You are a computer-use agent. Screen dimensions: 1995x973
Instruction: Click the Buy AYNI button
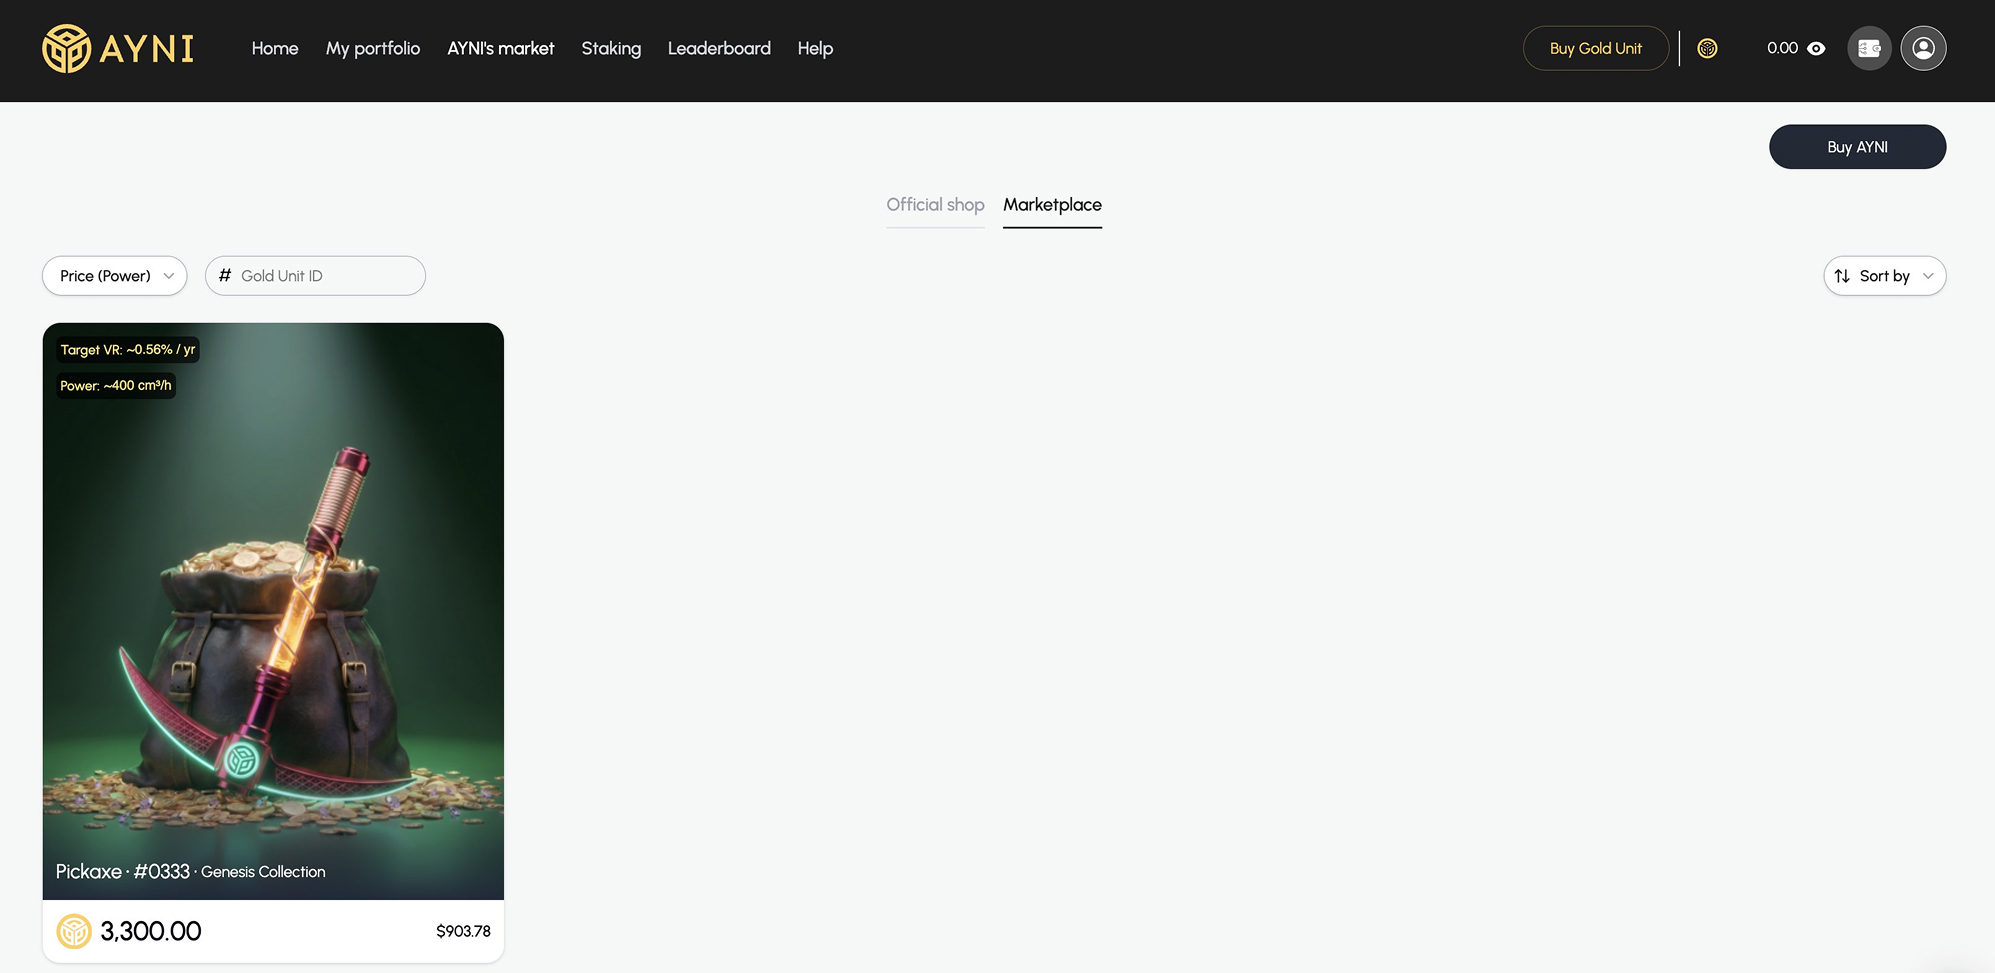1857,147
